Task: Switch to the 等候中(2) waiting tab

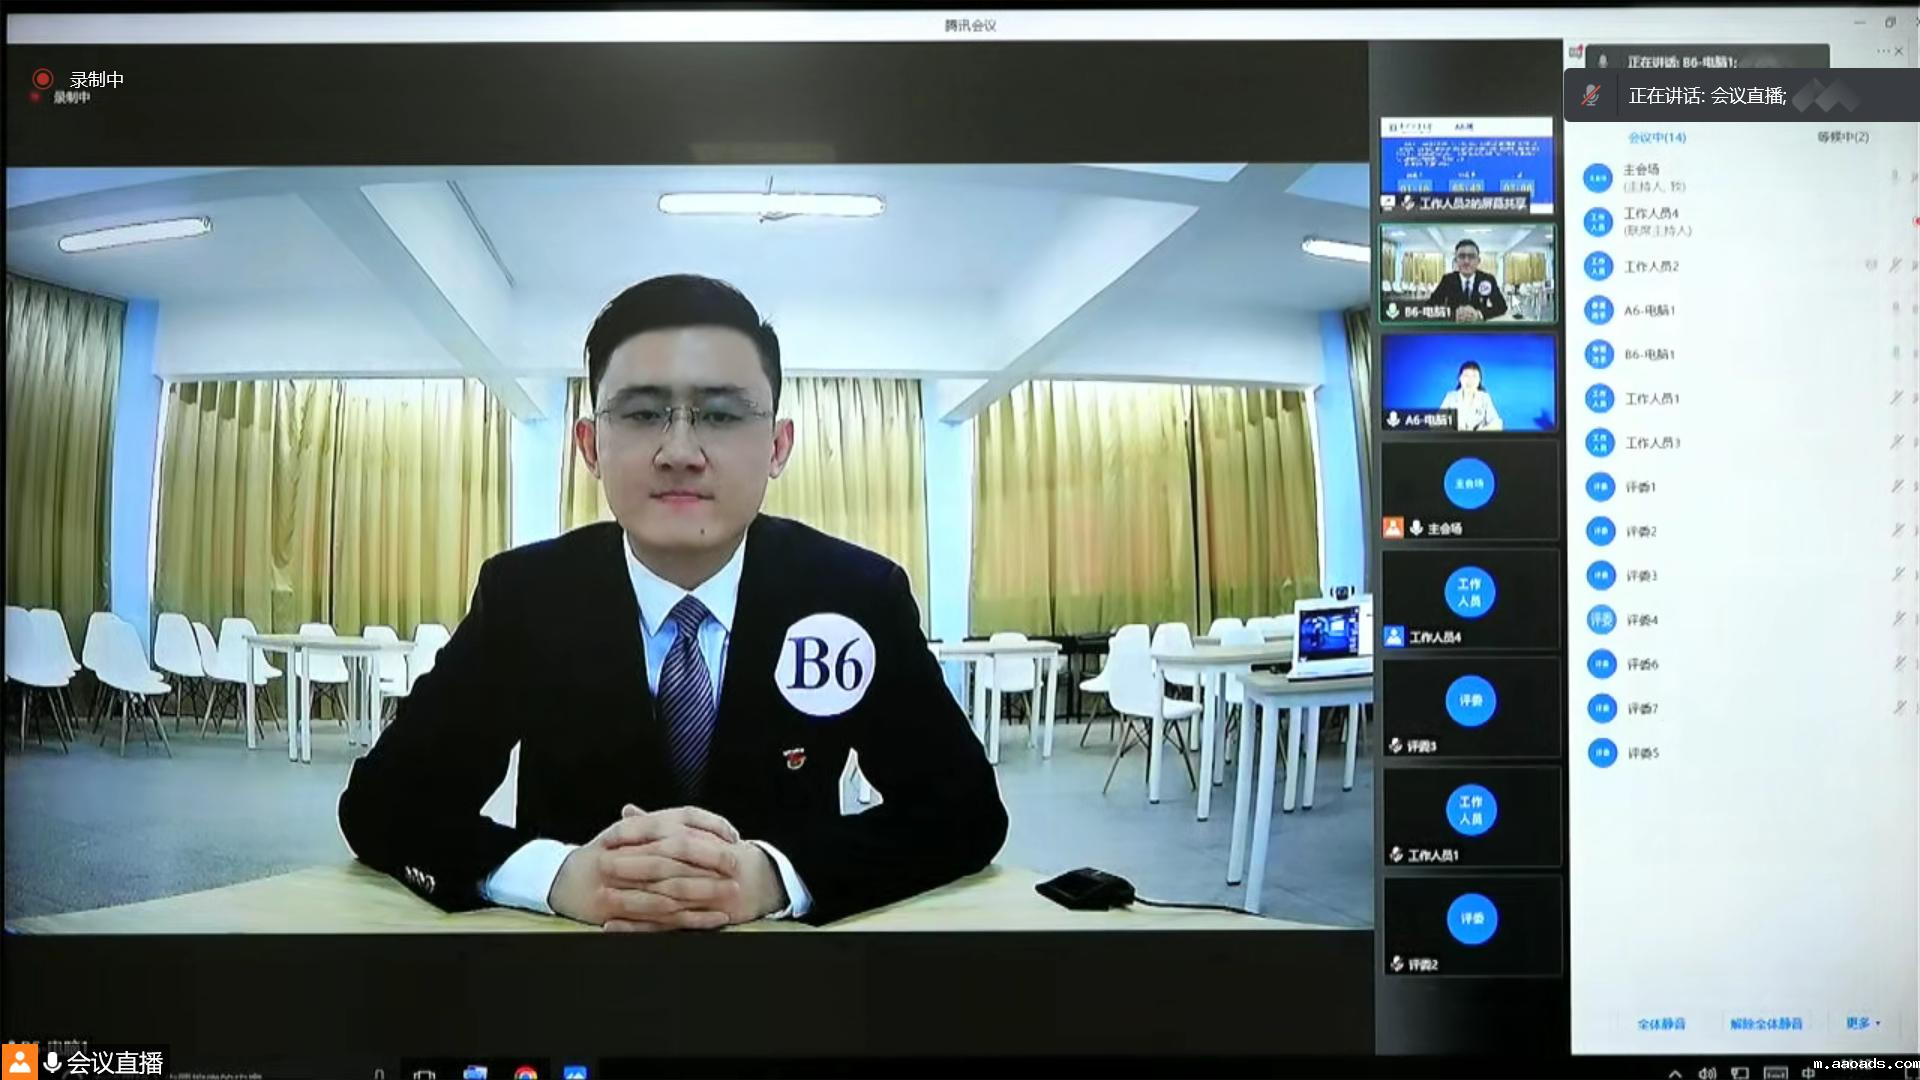Action: 1842,136
